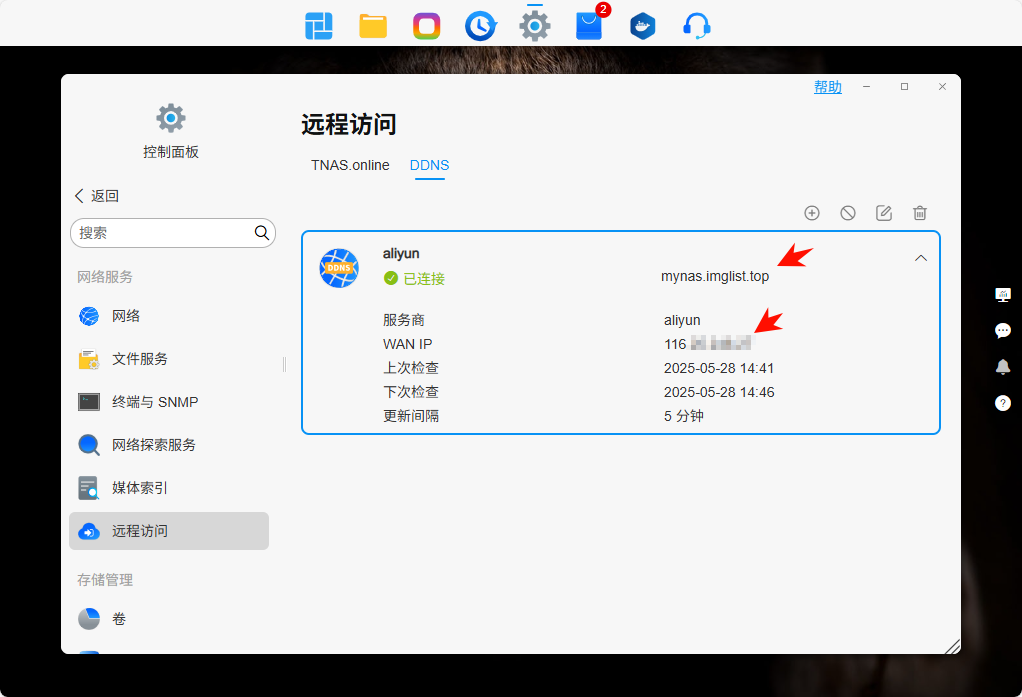This screenshot has width=1022, height=697.
Task: Open the chat messages bubble icon
Action: 1002,331
